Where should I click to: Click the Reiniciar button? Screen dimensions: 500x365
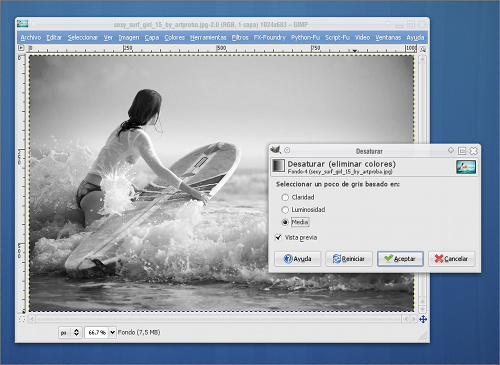pos(349,259)
